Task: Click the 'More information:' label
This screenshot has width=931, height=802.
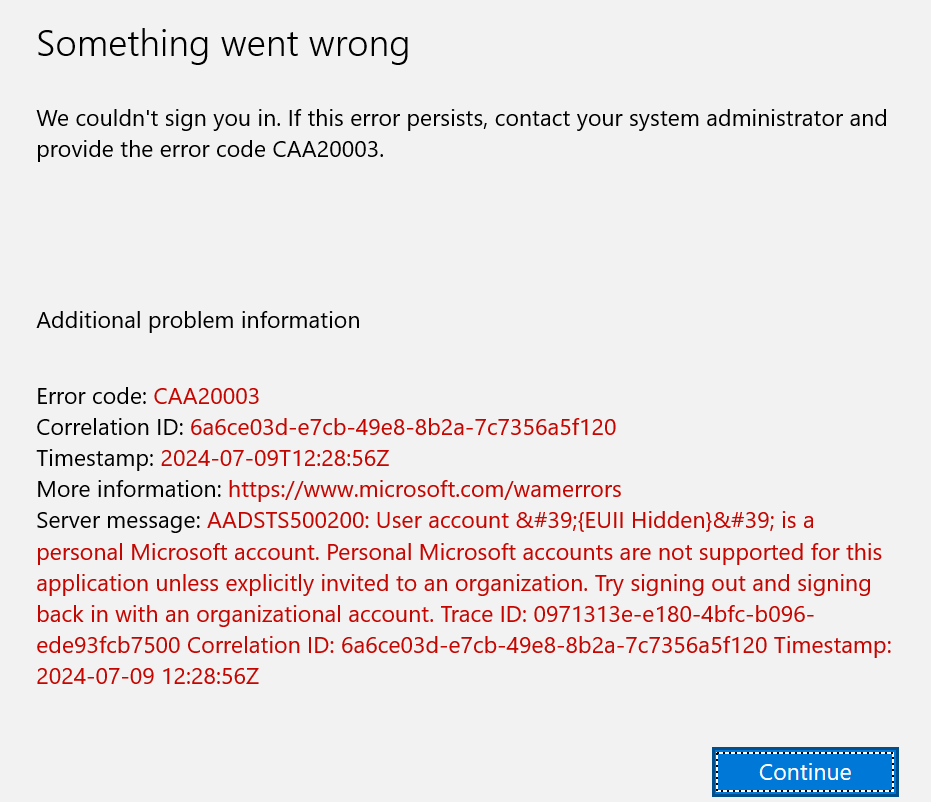Action: tap(129, 489)
